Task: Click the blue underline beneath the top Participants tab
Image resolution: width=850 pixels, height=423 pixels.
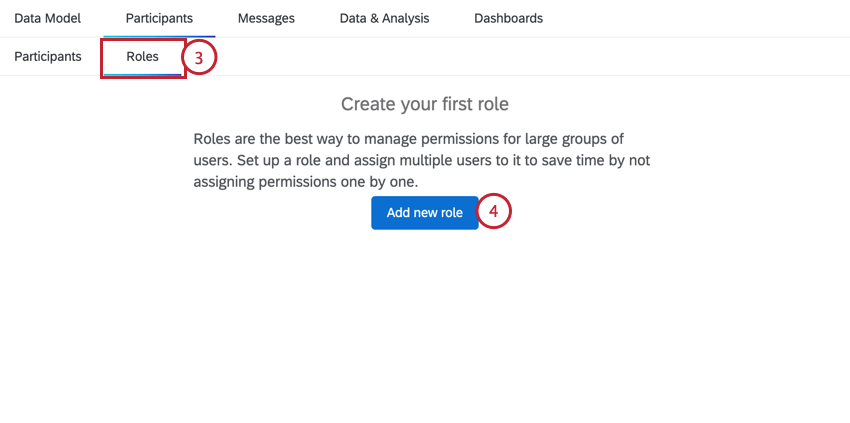Action: 159,36
